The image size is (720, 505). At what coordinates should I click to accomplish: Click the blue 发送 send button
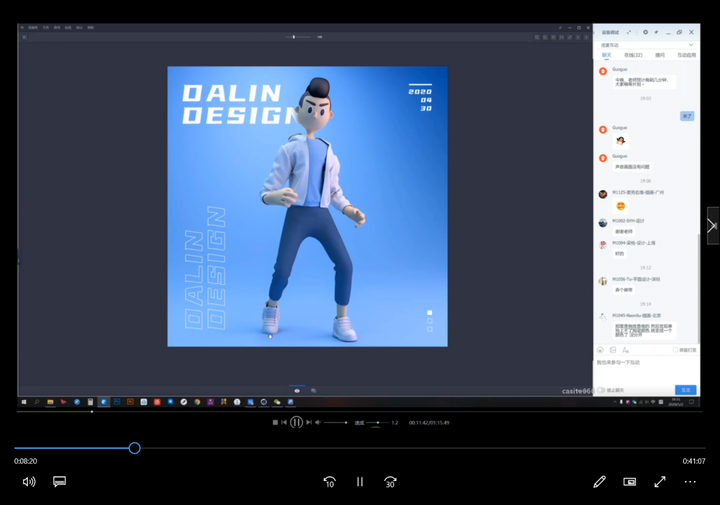click(686, 390)
